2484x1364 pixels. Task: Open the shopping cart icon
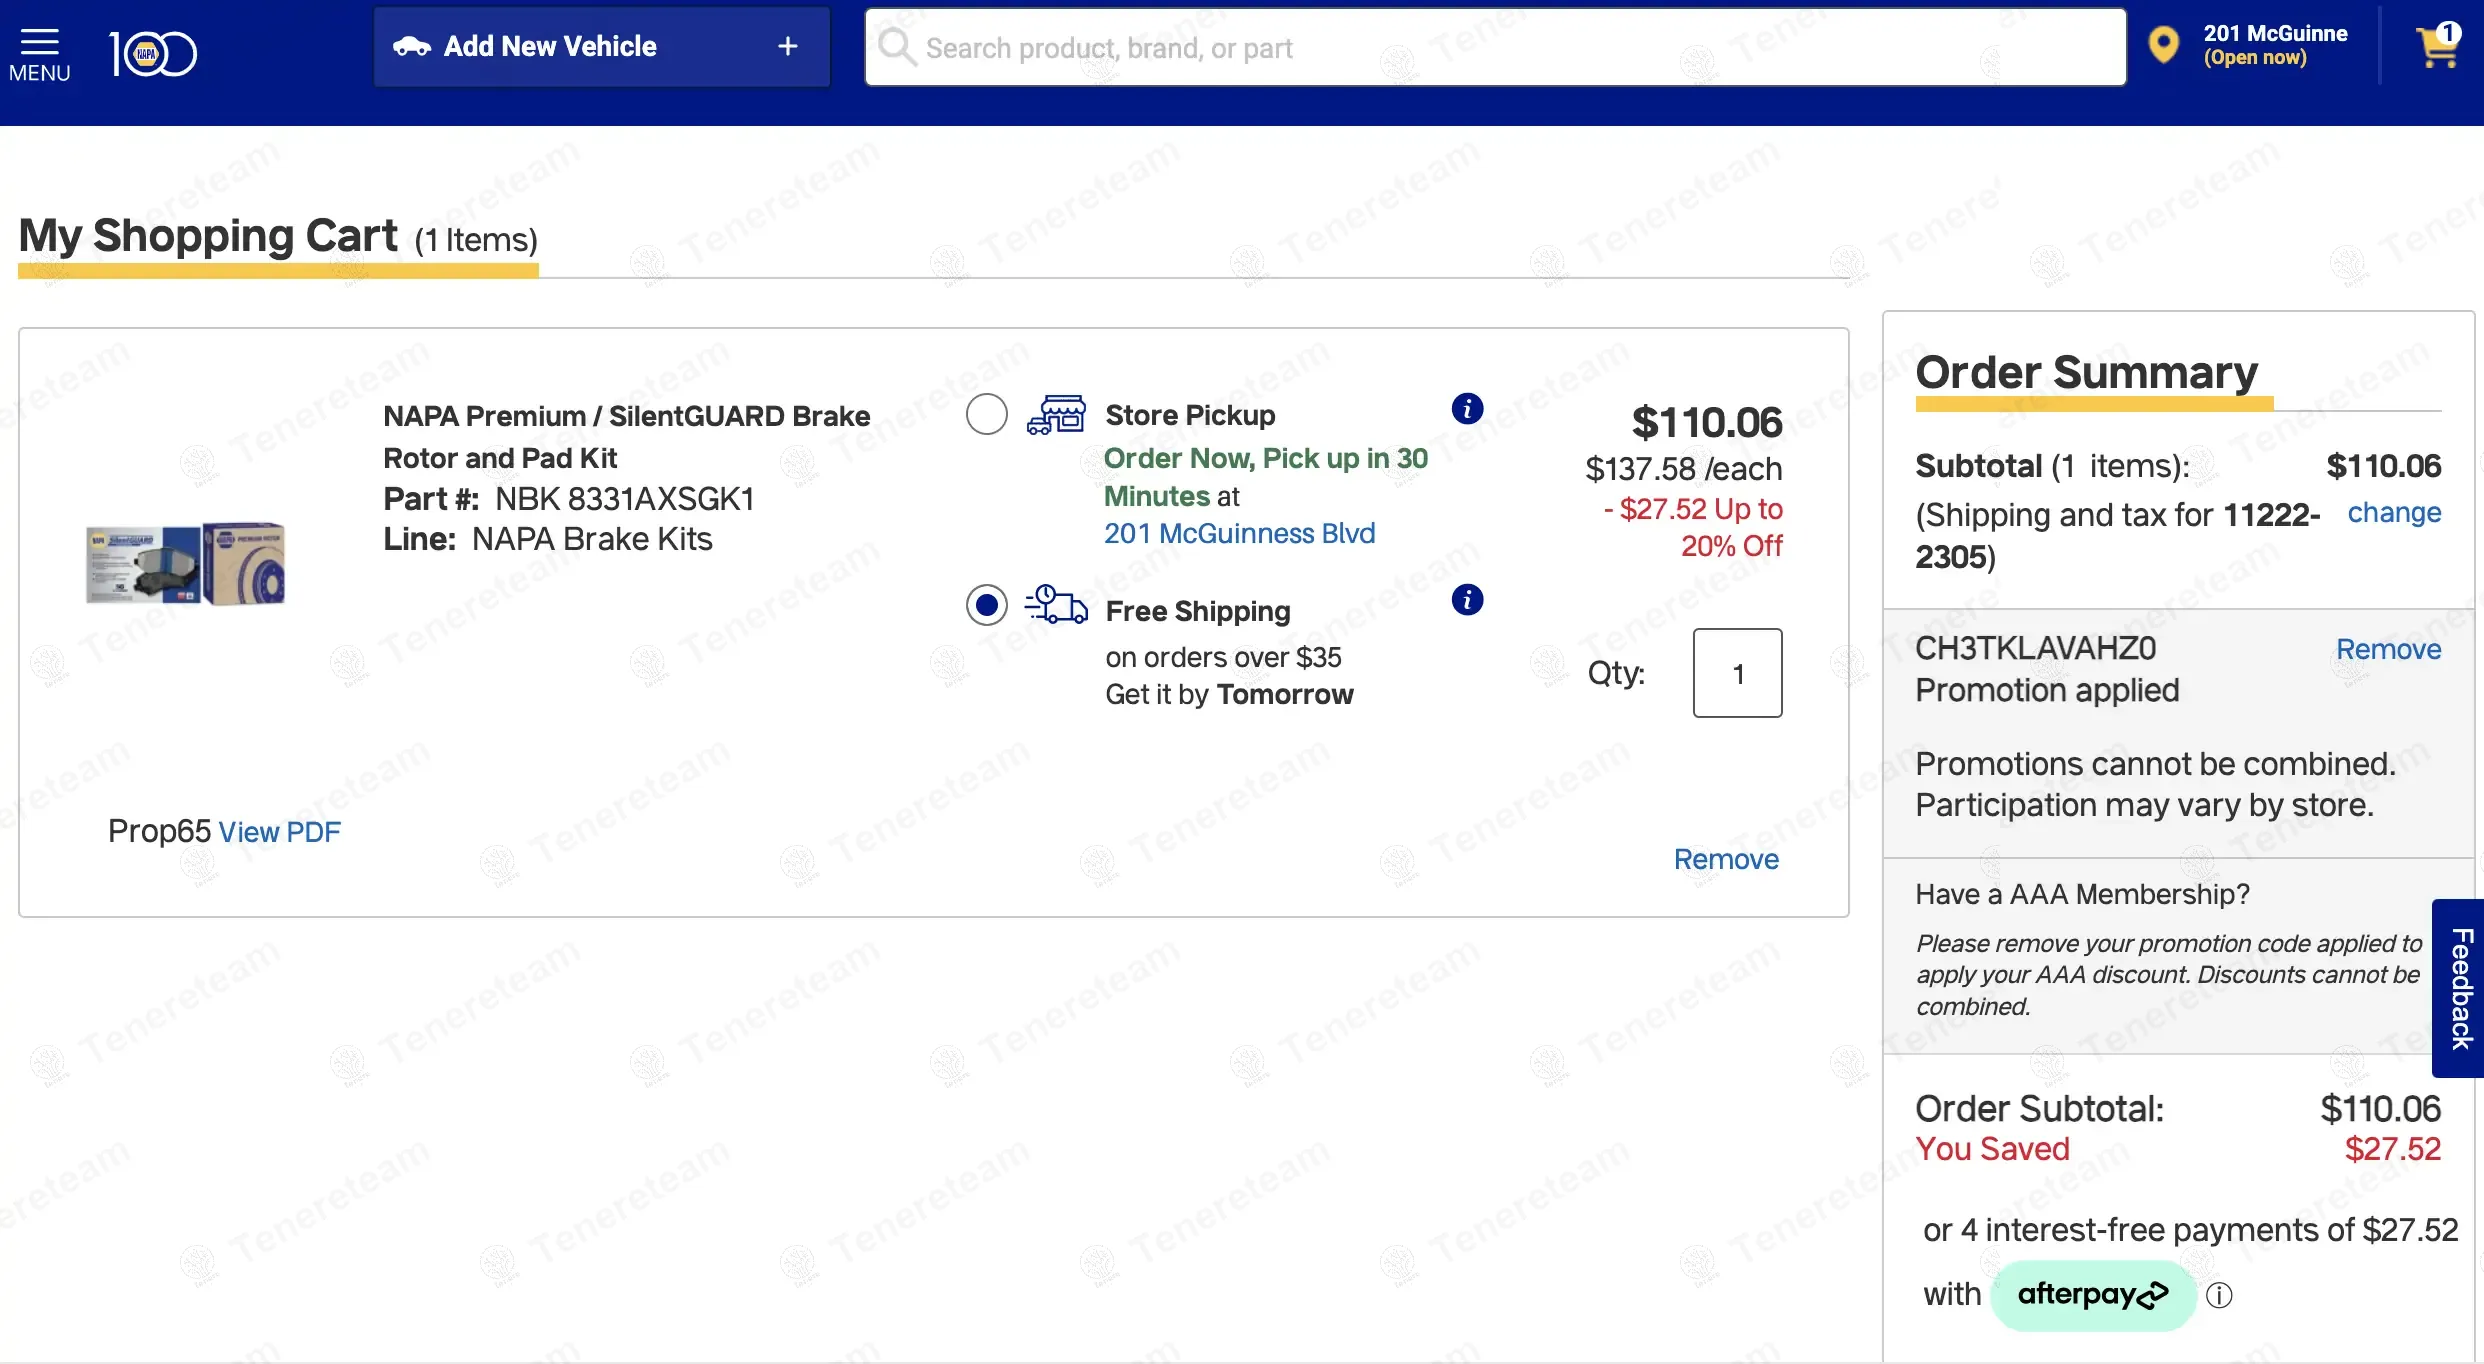pyautogui.click(x=2438, y=45)
